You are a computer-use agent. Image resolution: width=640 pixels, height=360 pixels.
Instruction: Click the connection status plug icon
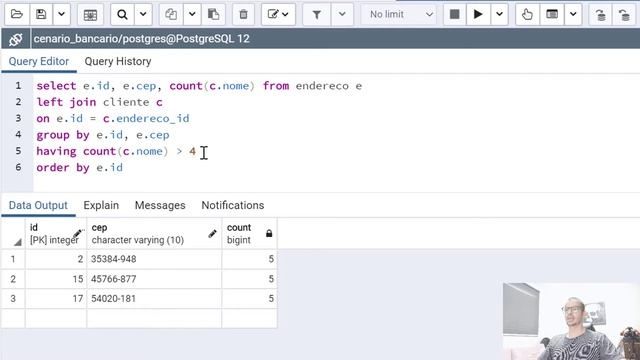[16, 39]
